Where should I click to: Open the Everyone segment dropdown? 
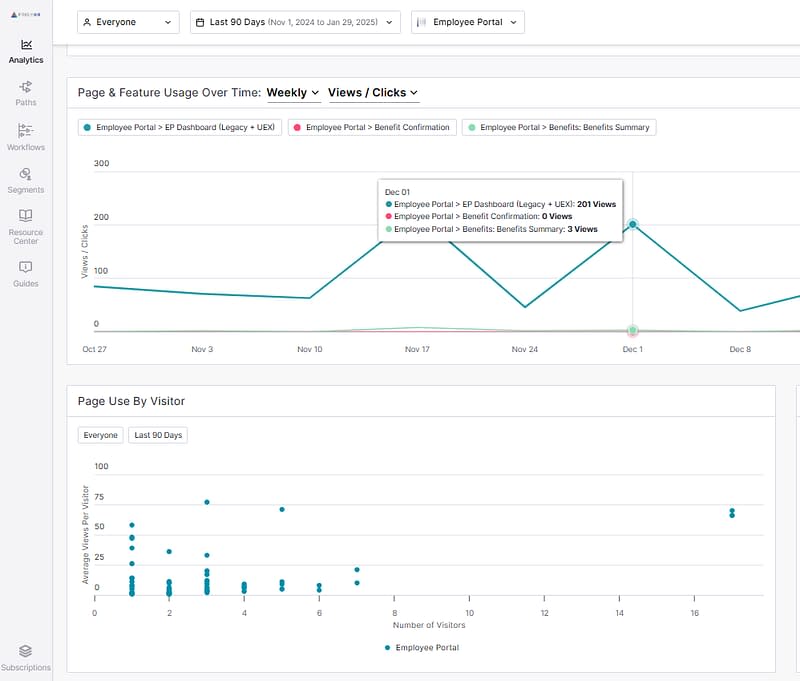coord(129,22)
